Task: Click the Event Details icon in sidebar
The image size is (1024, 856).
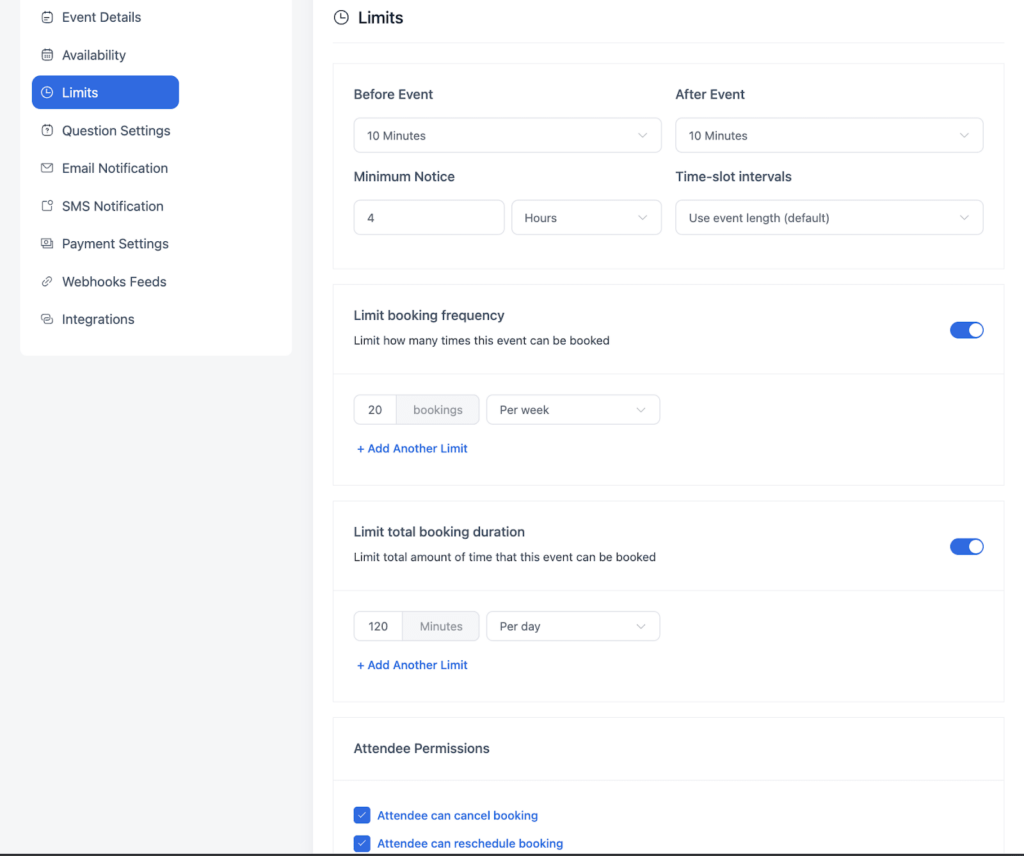Action: pos(47,17)
